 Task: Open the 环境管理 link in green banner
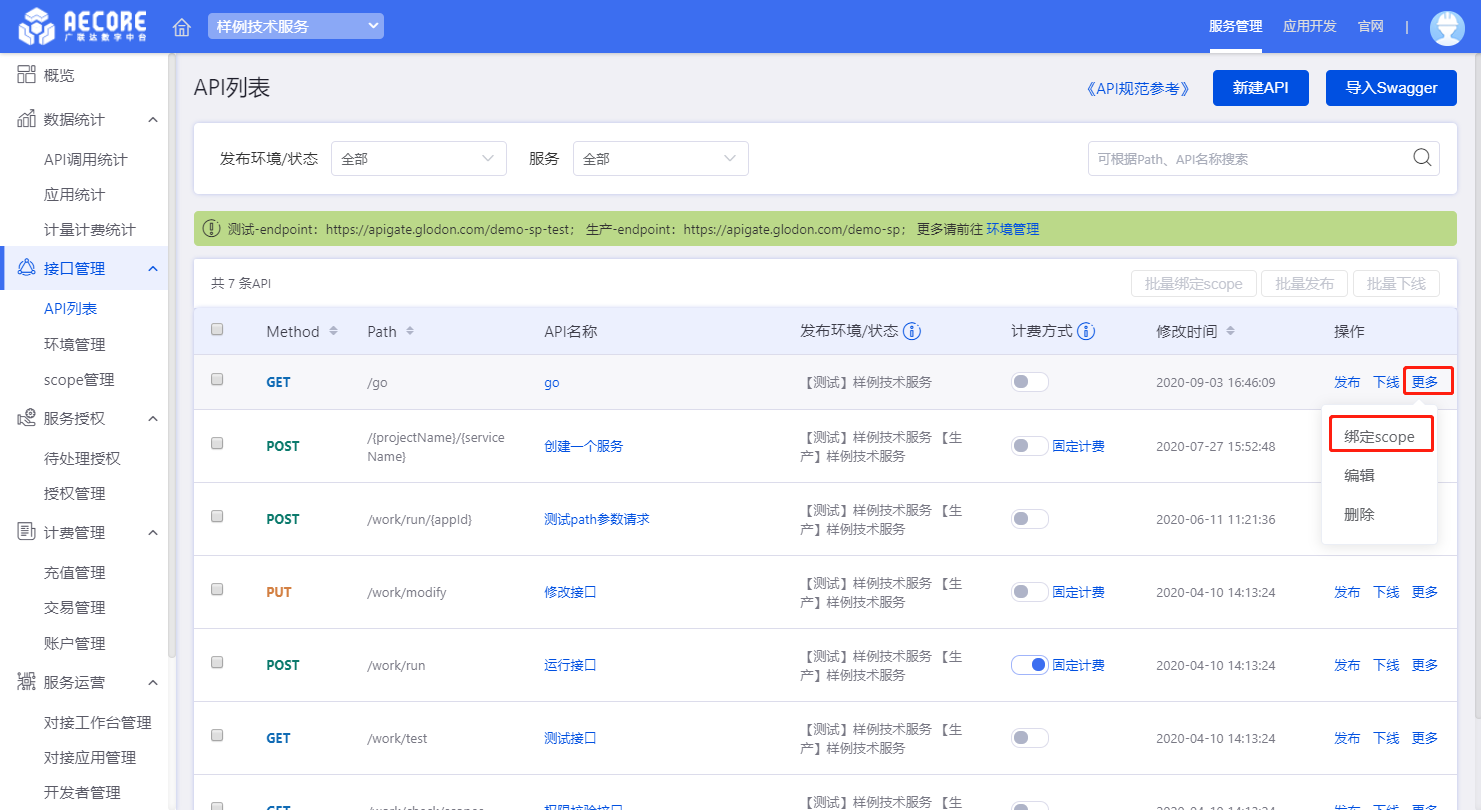[x=1012, y=229]
